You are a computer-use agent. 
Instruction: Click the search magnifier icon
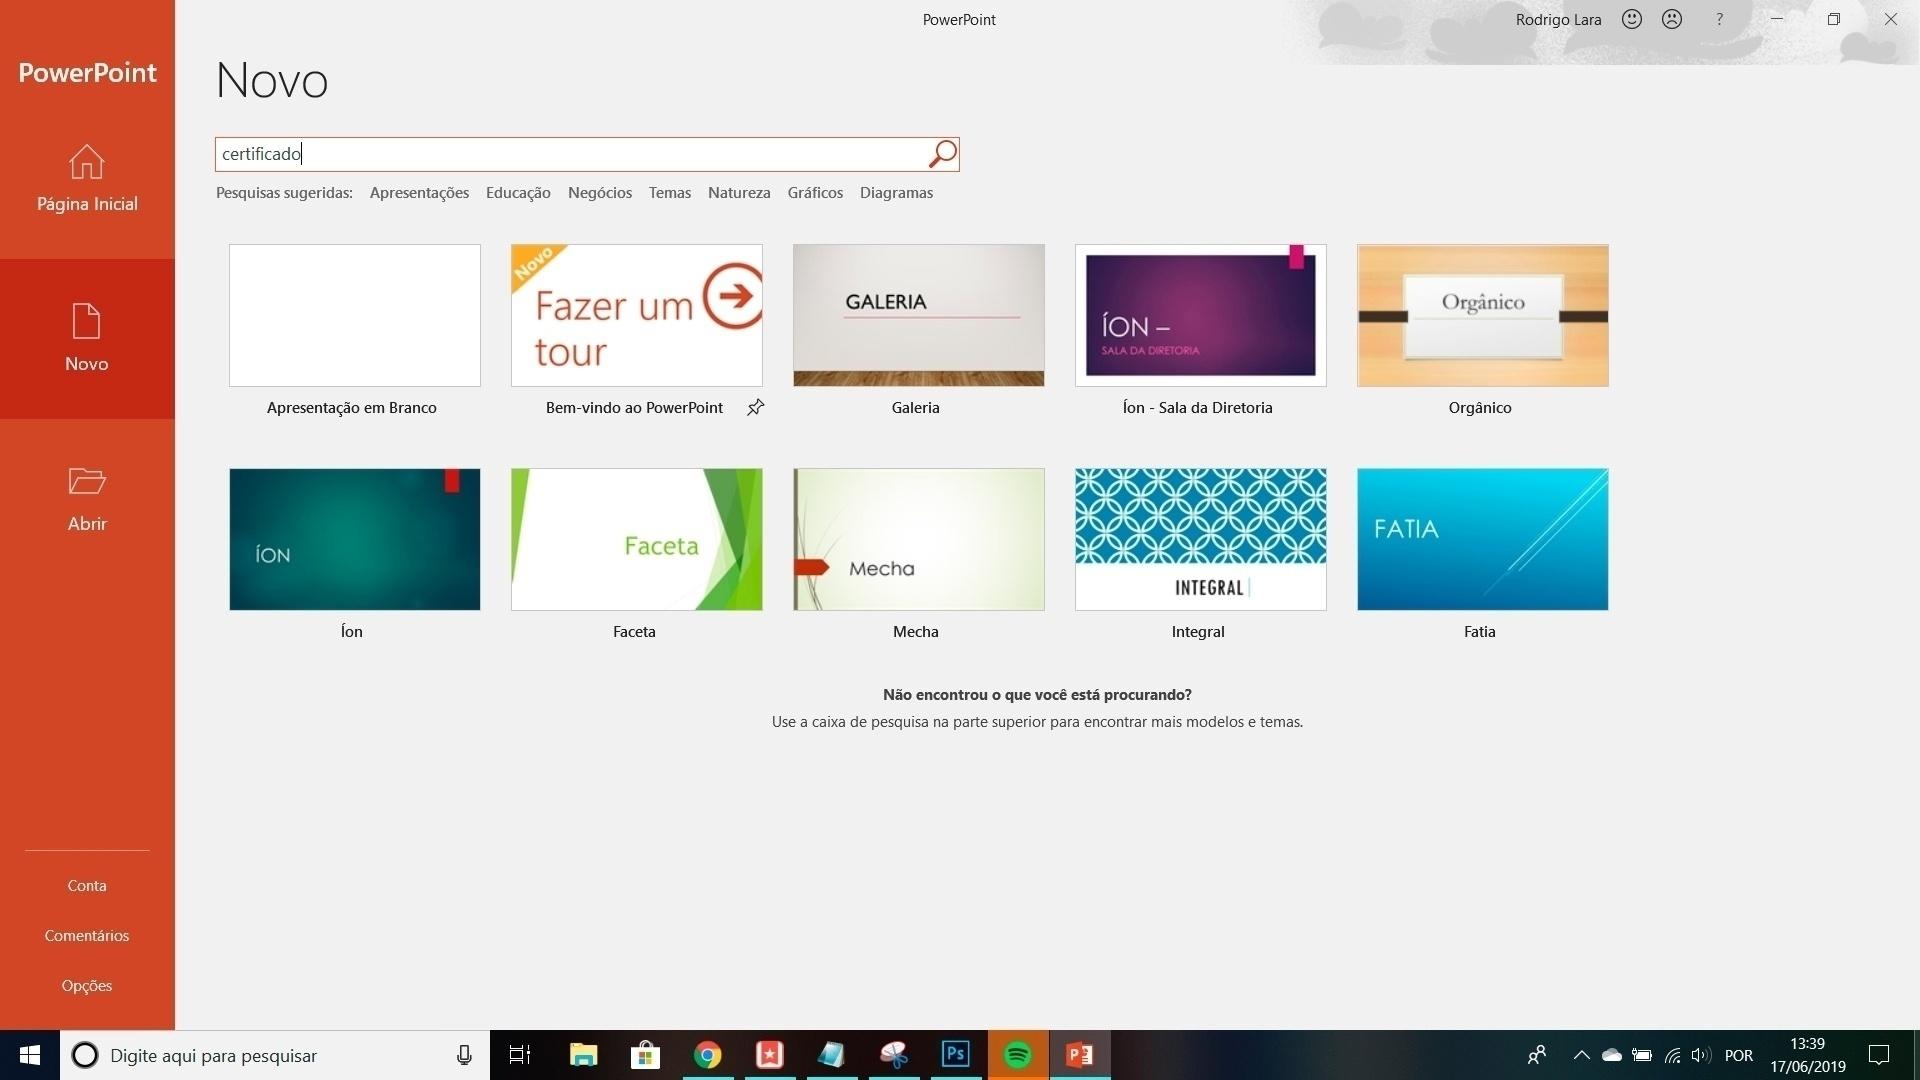(942, 154)
